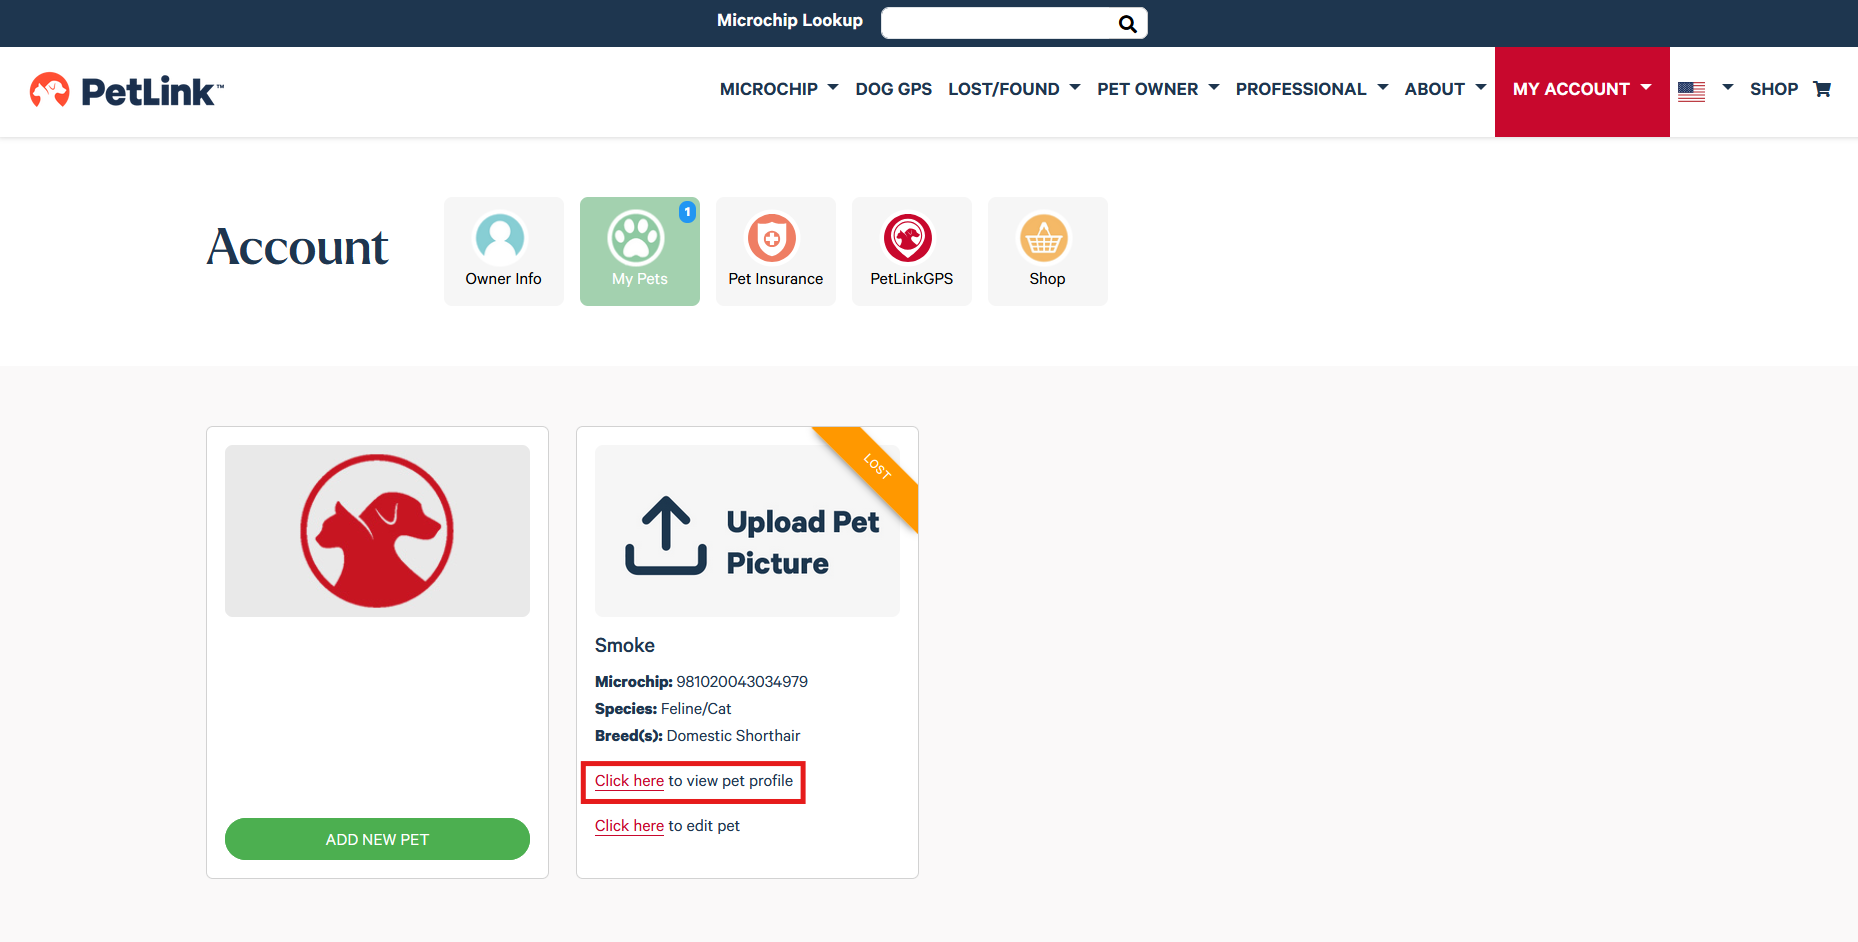Open the PetLinkGPS icon tile
Screen dimensions: 1858x942
[912, 251]
